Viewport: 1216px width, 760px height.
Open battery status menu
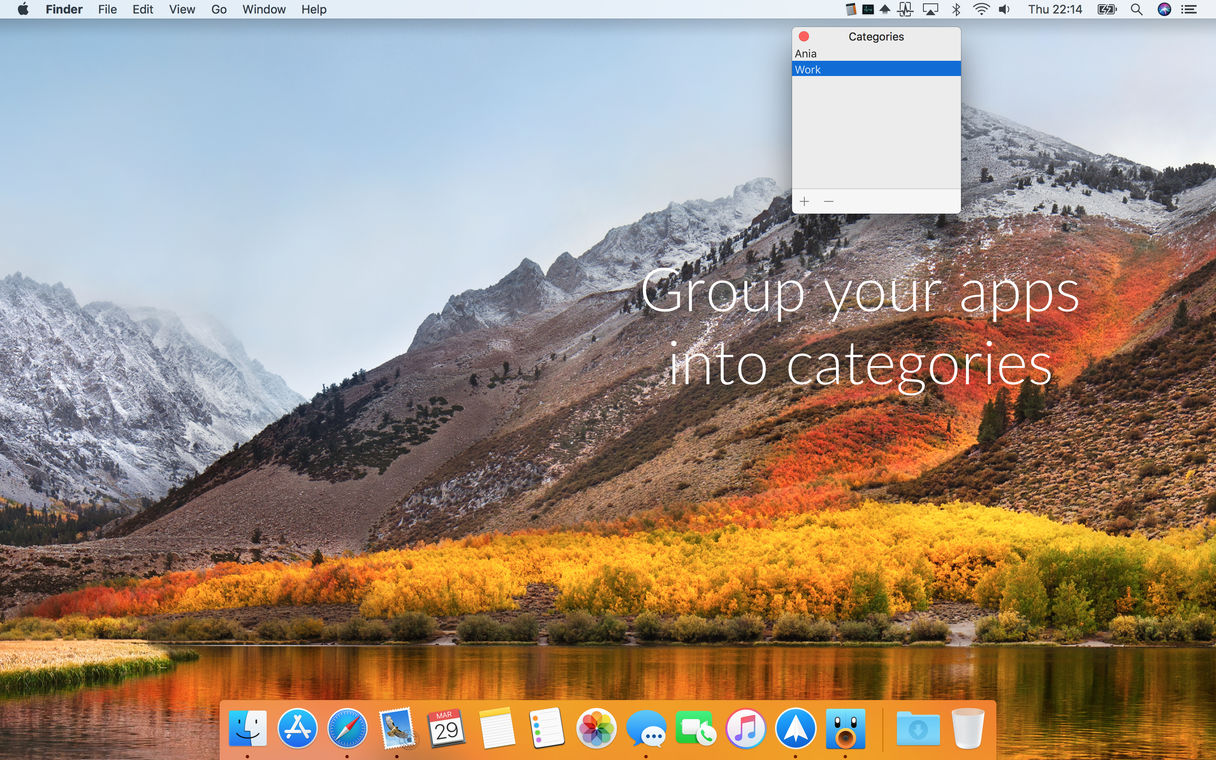tap(1107, 9)
